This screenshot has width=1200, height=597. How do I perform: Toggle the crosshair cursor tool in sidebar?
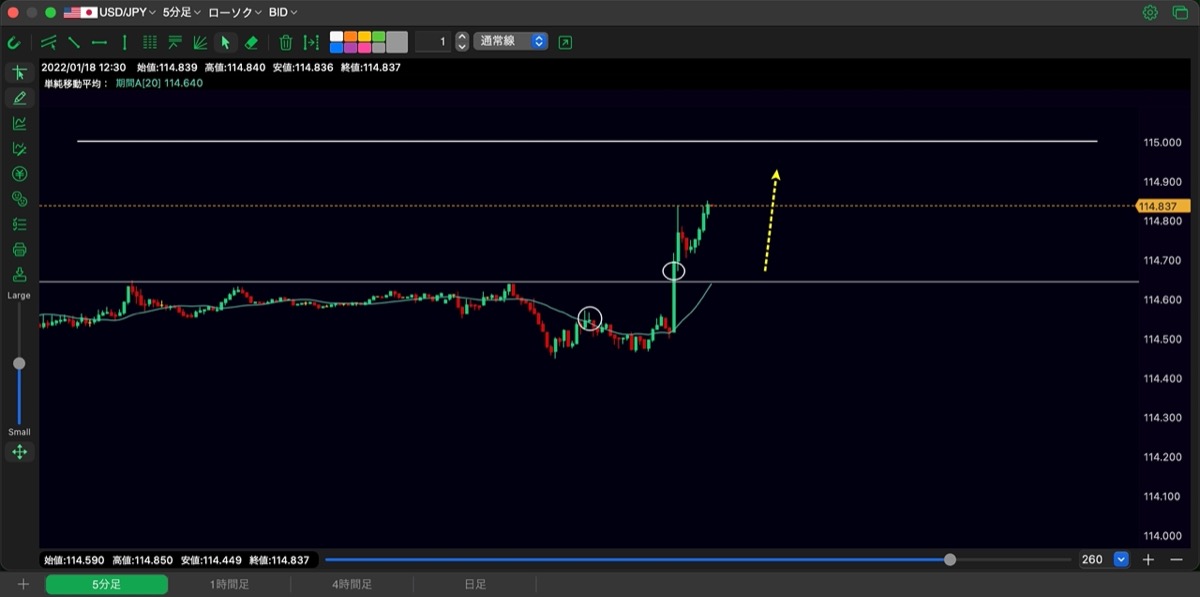click(19, 73)
